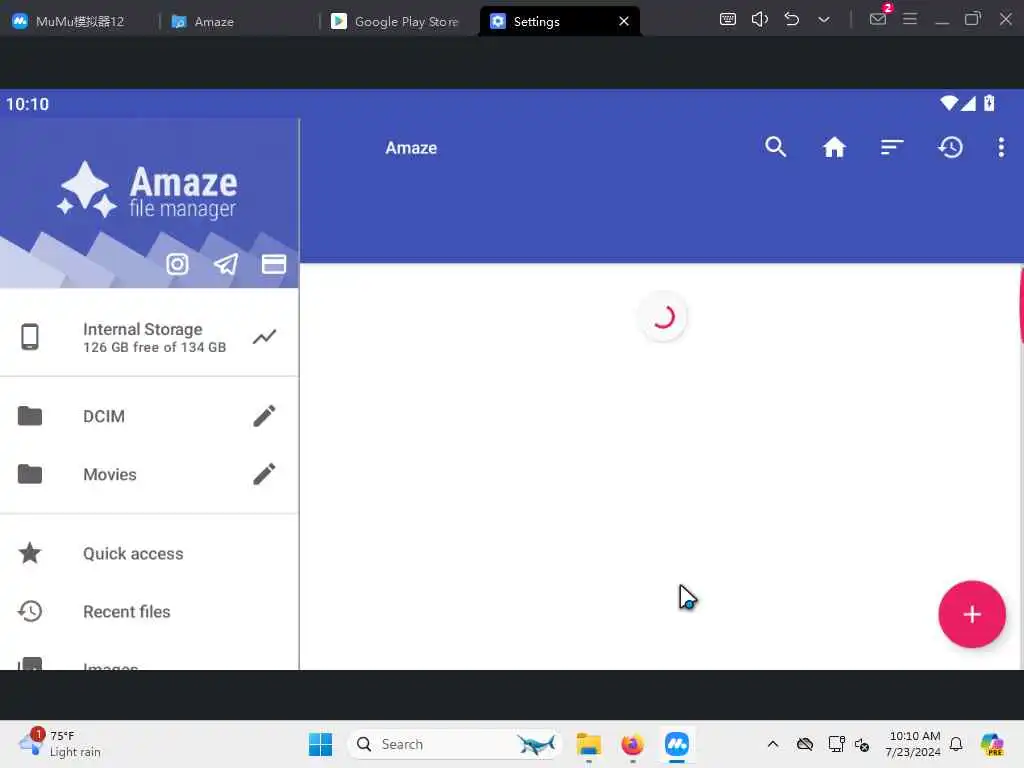
Task: Open the three-dot overflow menu
Action: pyautogui.click(x=1001, y=147)
